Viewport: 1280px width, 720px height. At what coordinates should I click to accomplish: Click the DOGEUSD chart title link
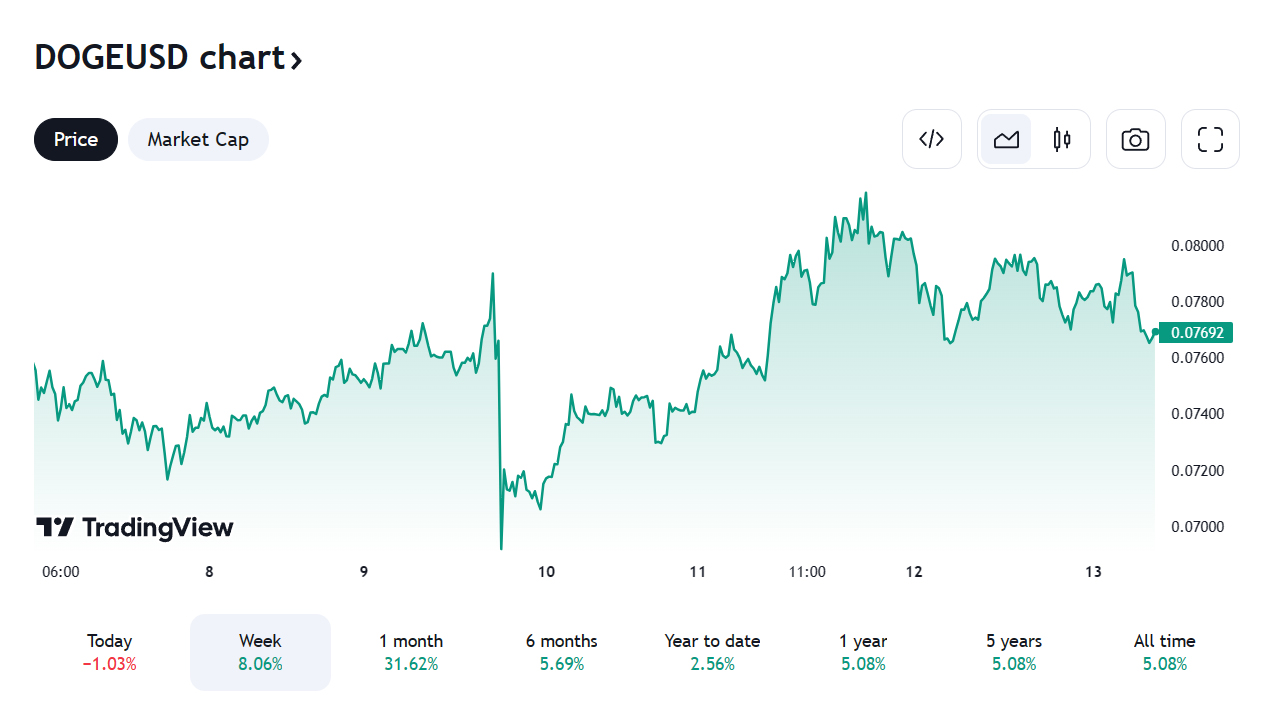tap(160, 58)
